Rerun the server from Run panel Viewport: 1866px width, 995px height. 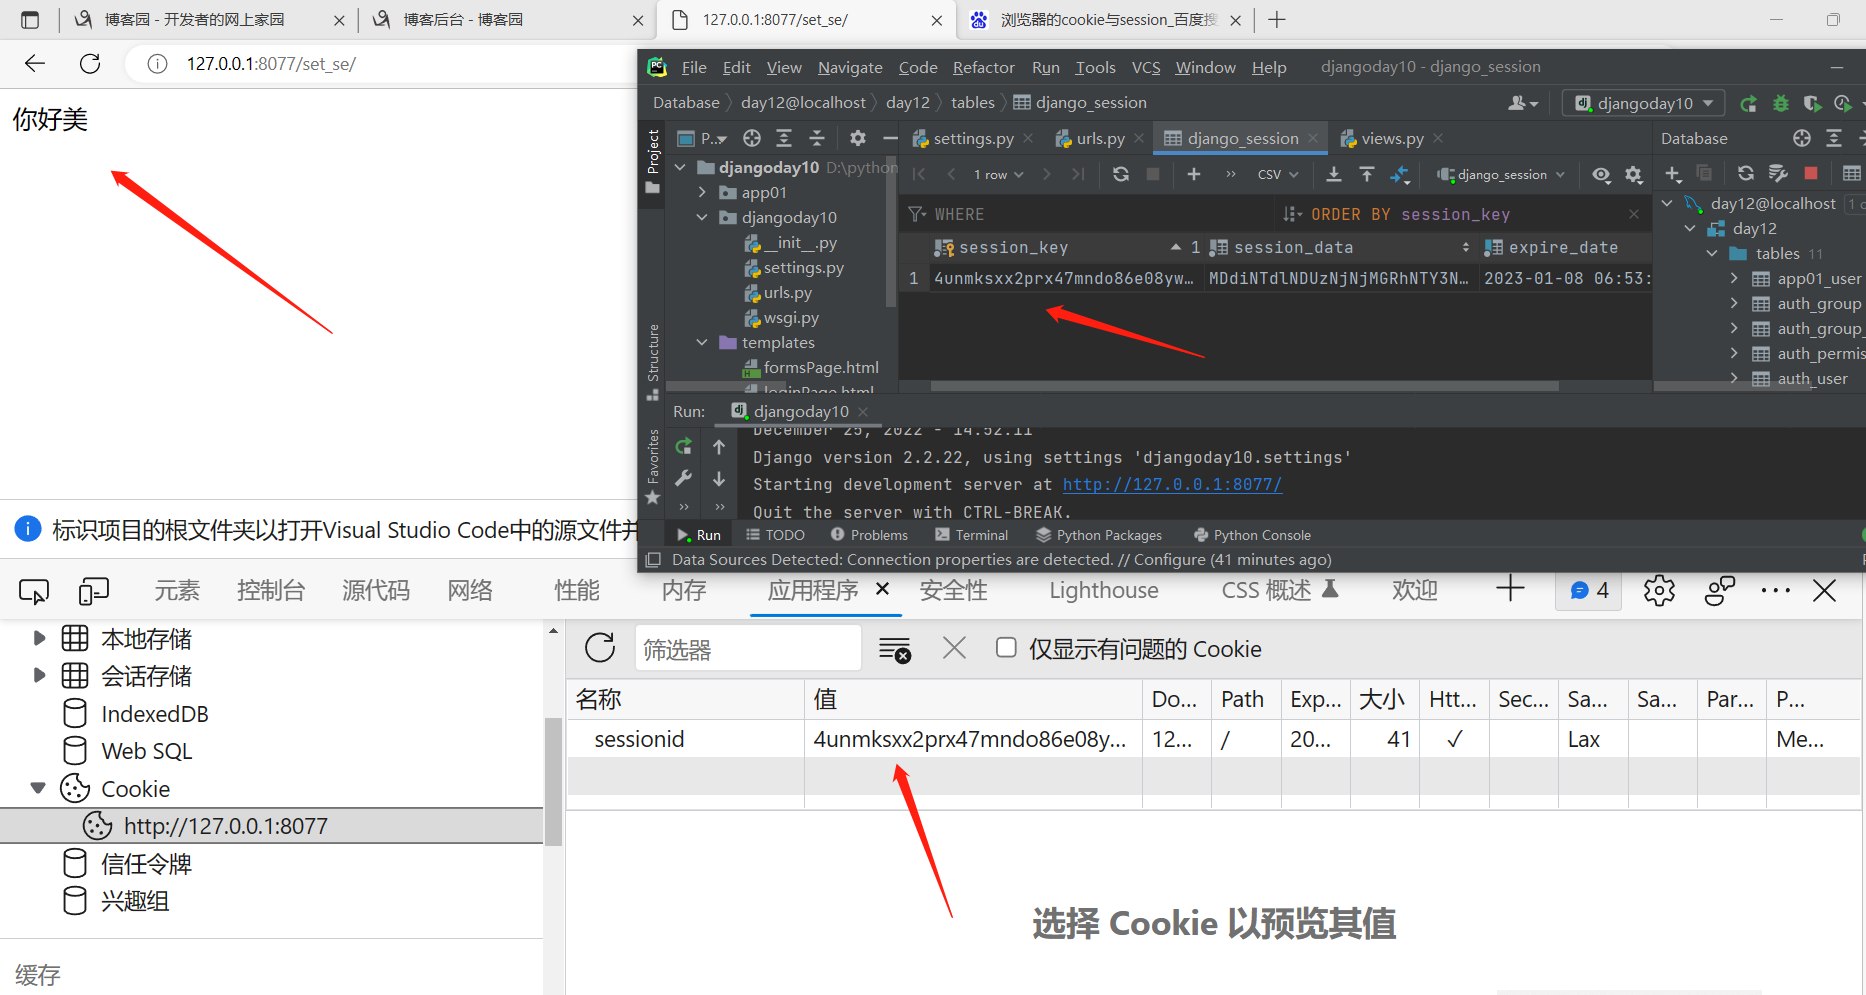pyautogui.click(x=684, y=446)
